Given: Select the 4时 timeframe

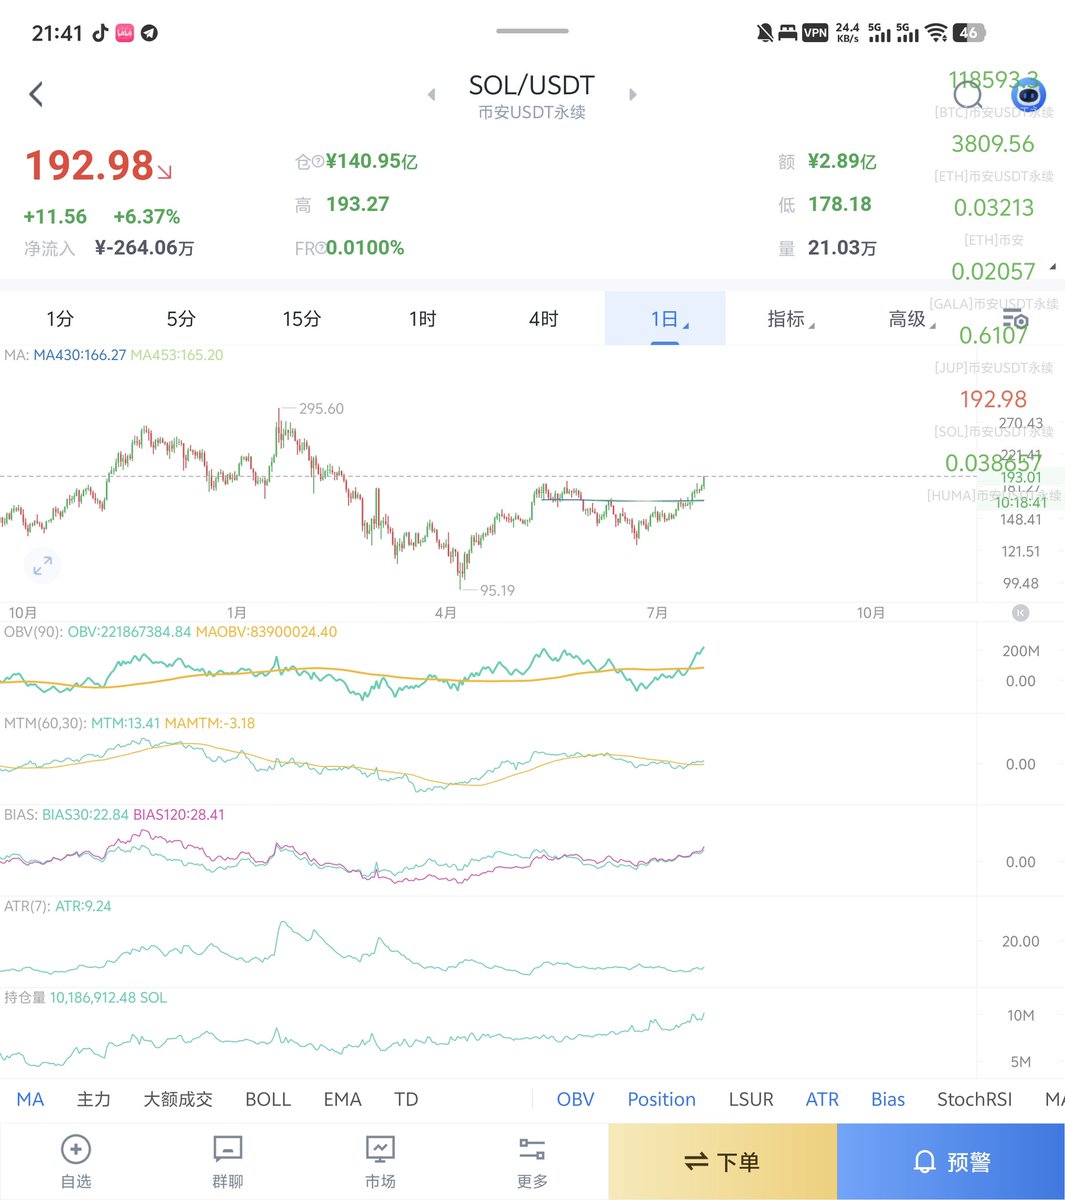Looking at the screenshot, I should [x=544, y=319].
